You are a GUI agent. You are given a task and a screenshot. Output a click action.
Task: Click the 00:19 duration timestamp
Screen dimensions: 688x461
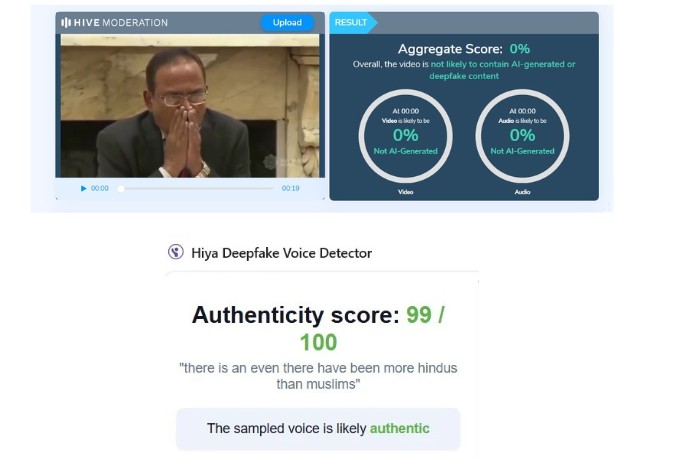(x=290, y=188)
